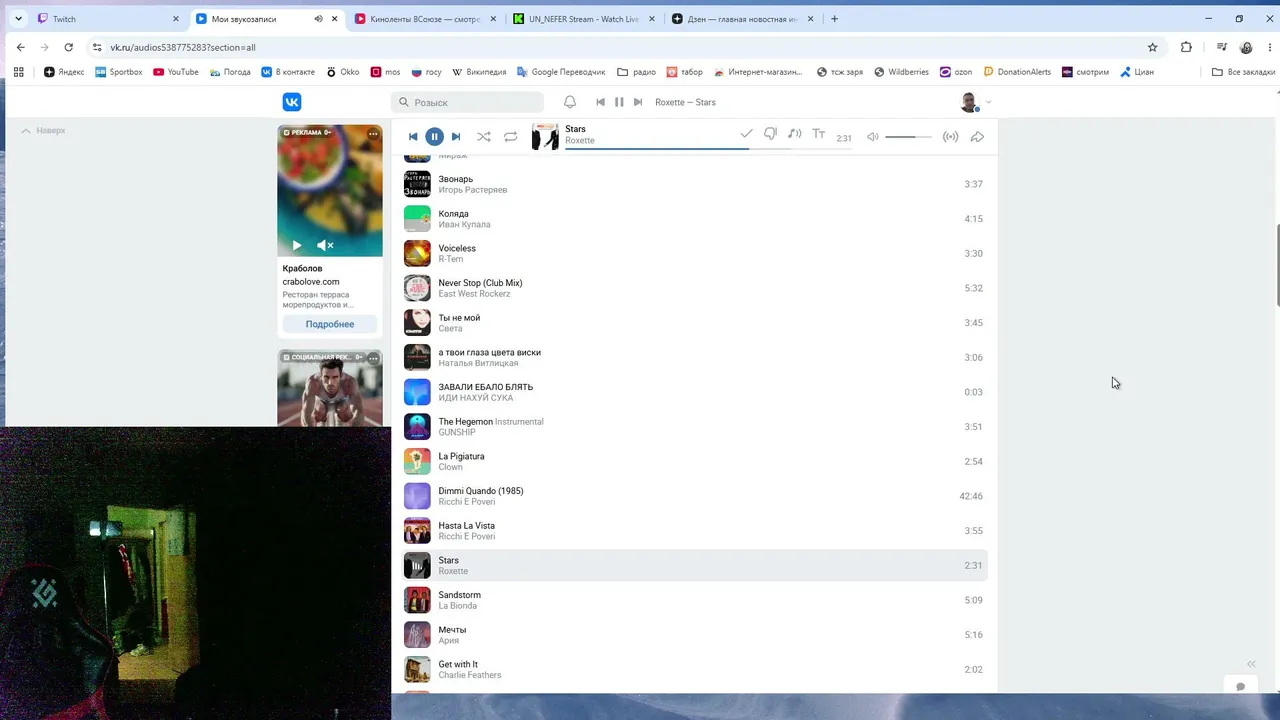Screen dimensions: 1280x720
Task: Switch to Киноленты ВСоюзе tab
Action: tap(424, 19)
